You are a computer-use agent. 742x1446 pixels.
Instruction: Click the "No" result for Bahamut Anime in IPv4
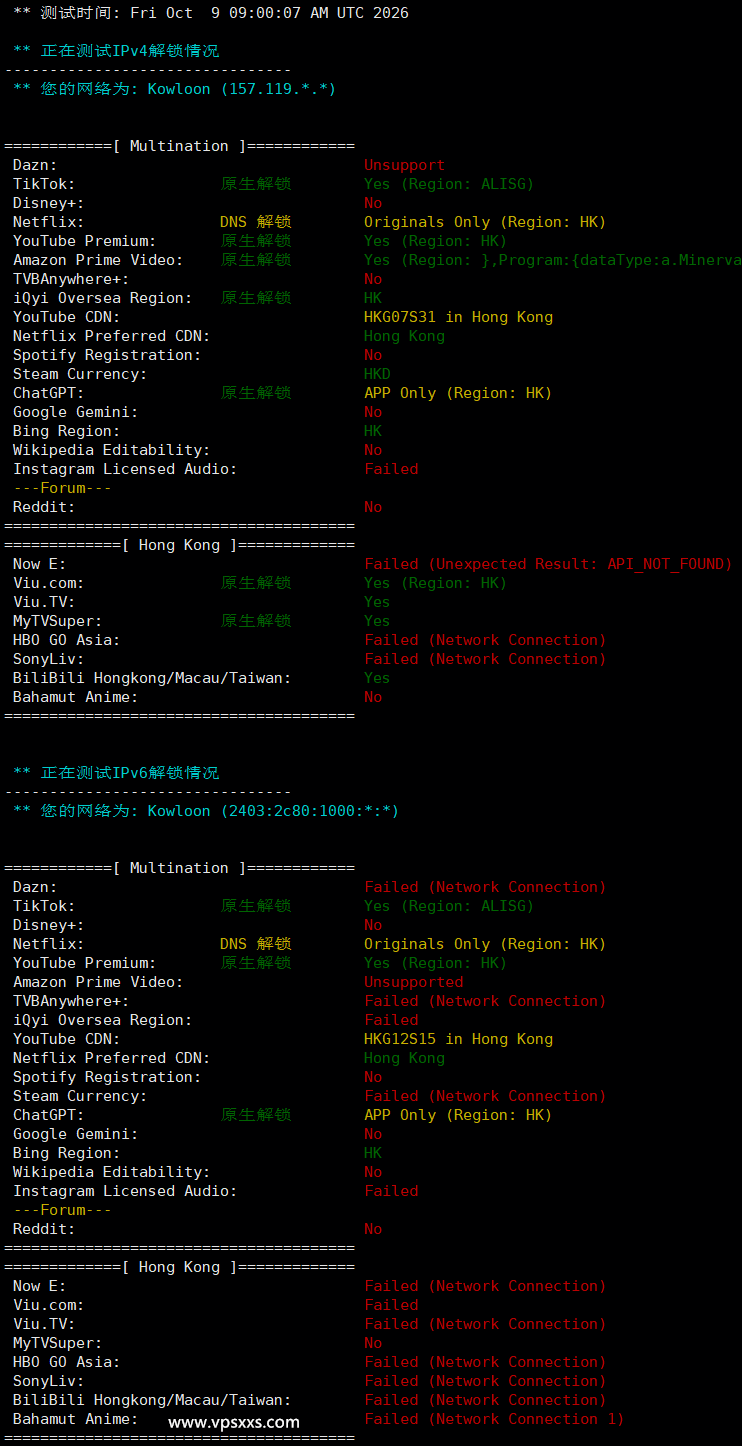pos(373,697)
